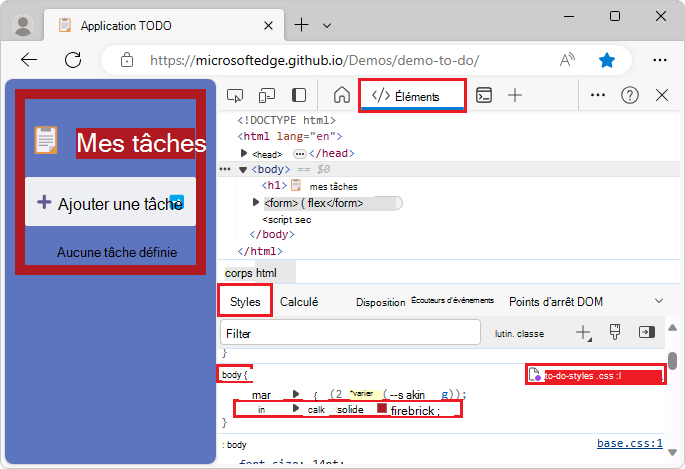Select the Styles tab
Image resolution: width=685 pixels, height=469 pixels.
245,301
